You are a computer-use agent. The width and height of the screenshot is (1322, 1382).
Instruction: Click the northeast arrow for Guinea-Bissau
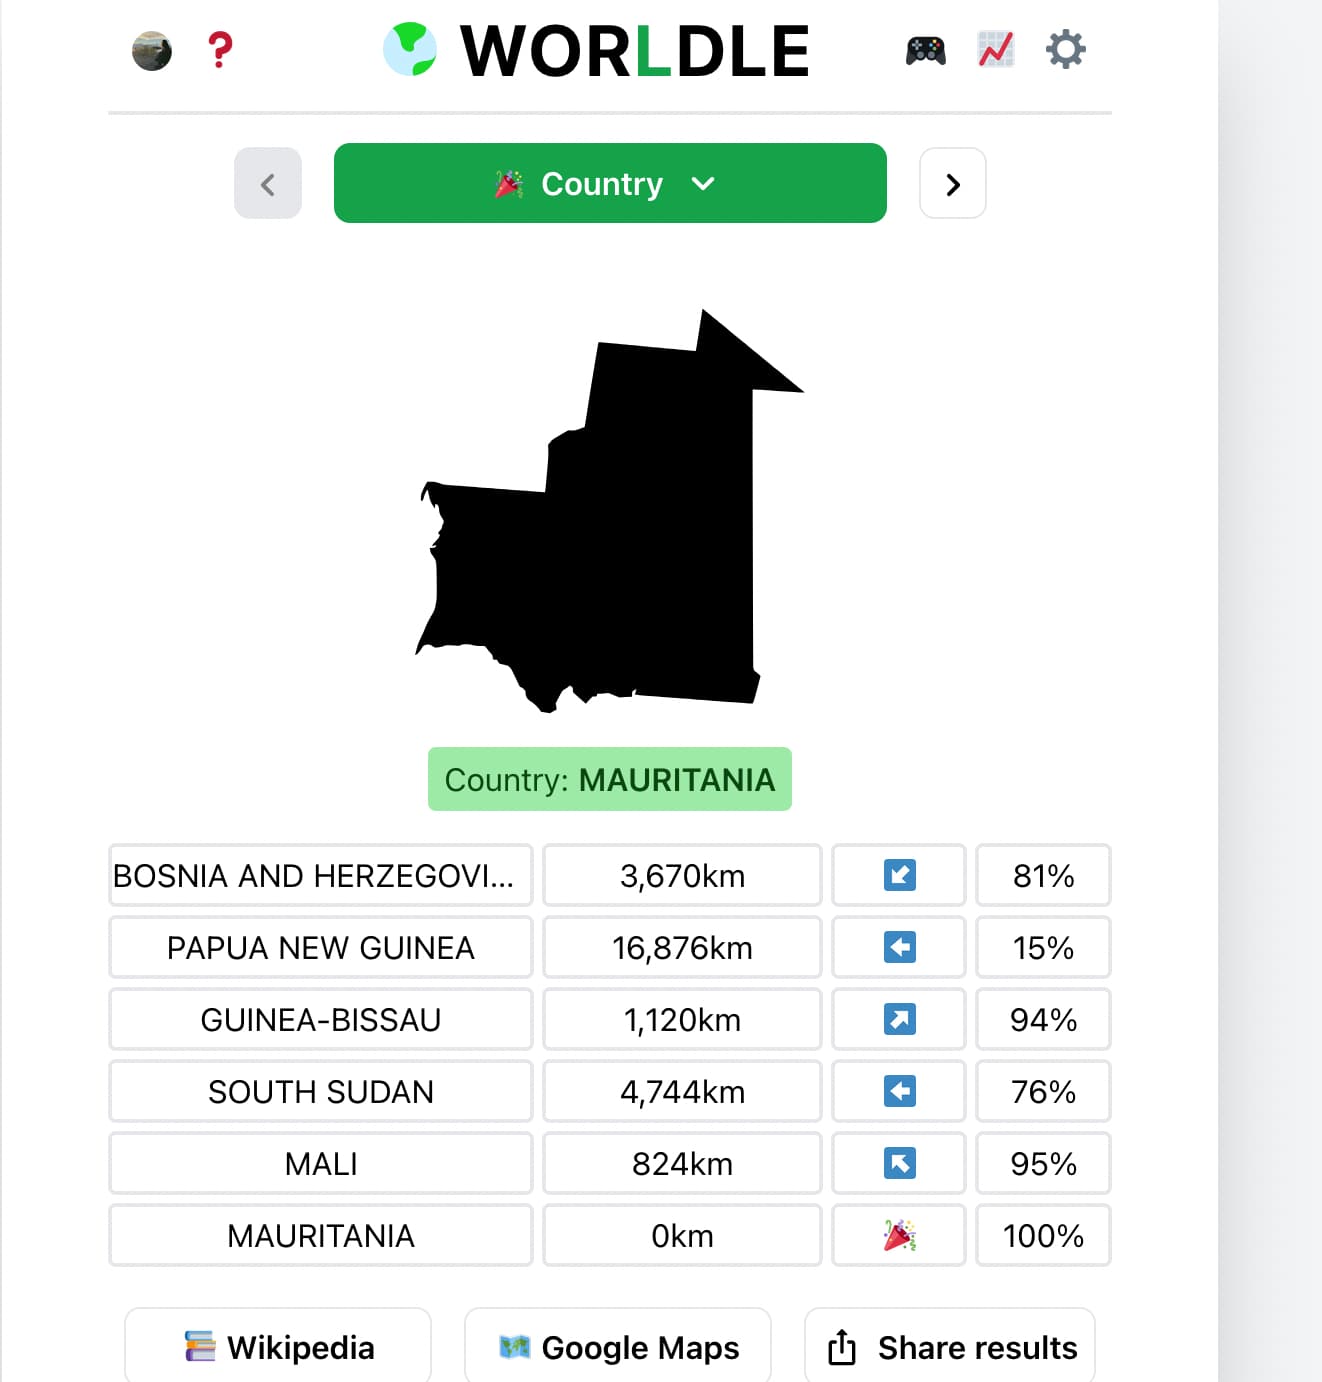click(899, 1020)
